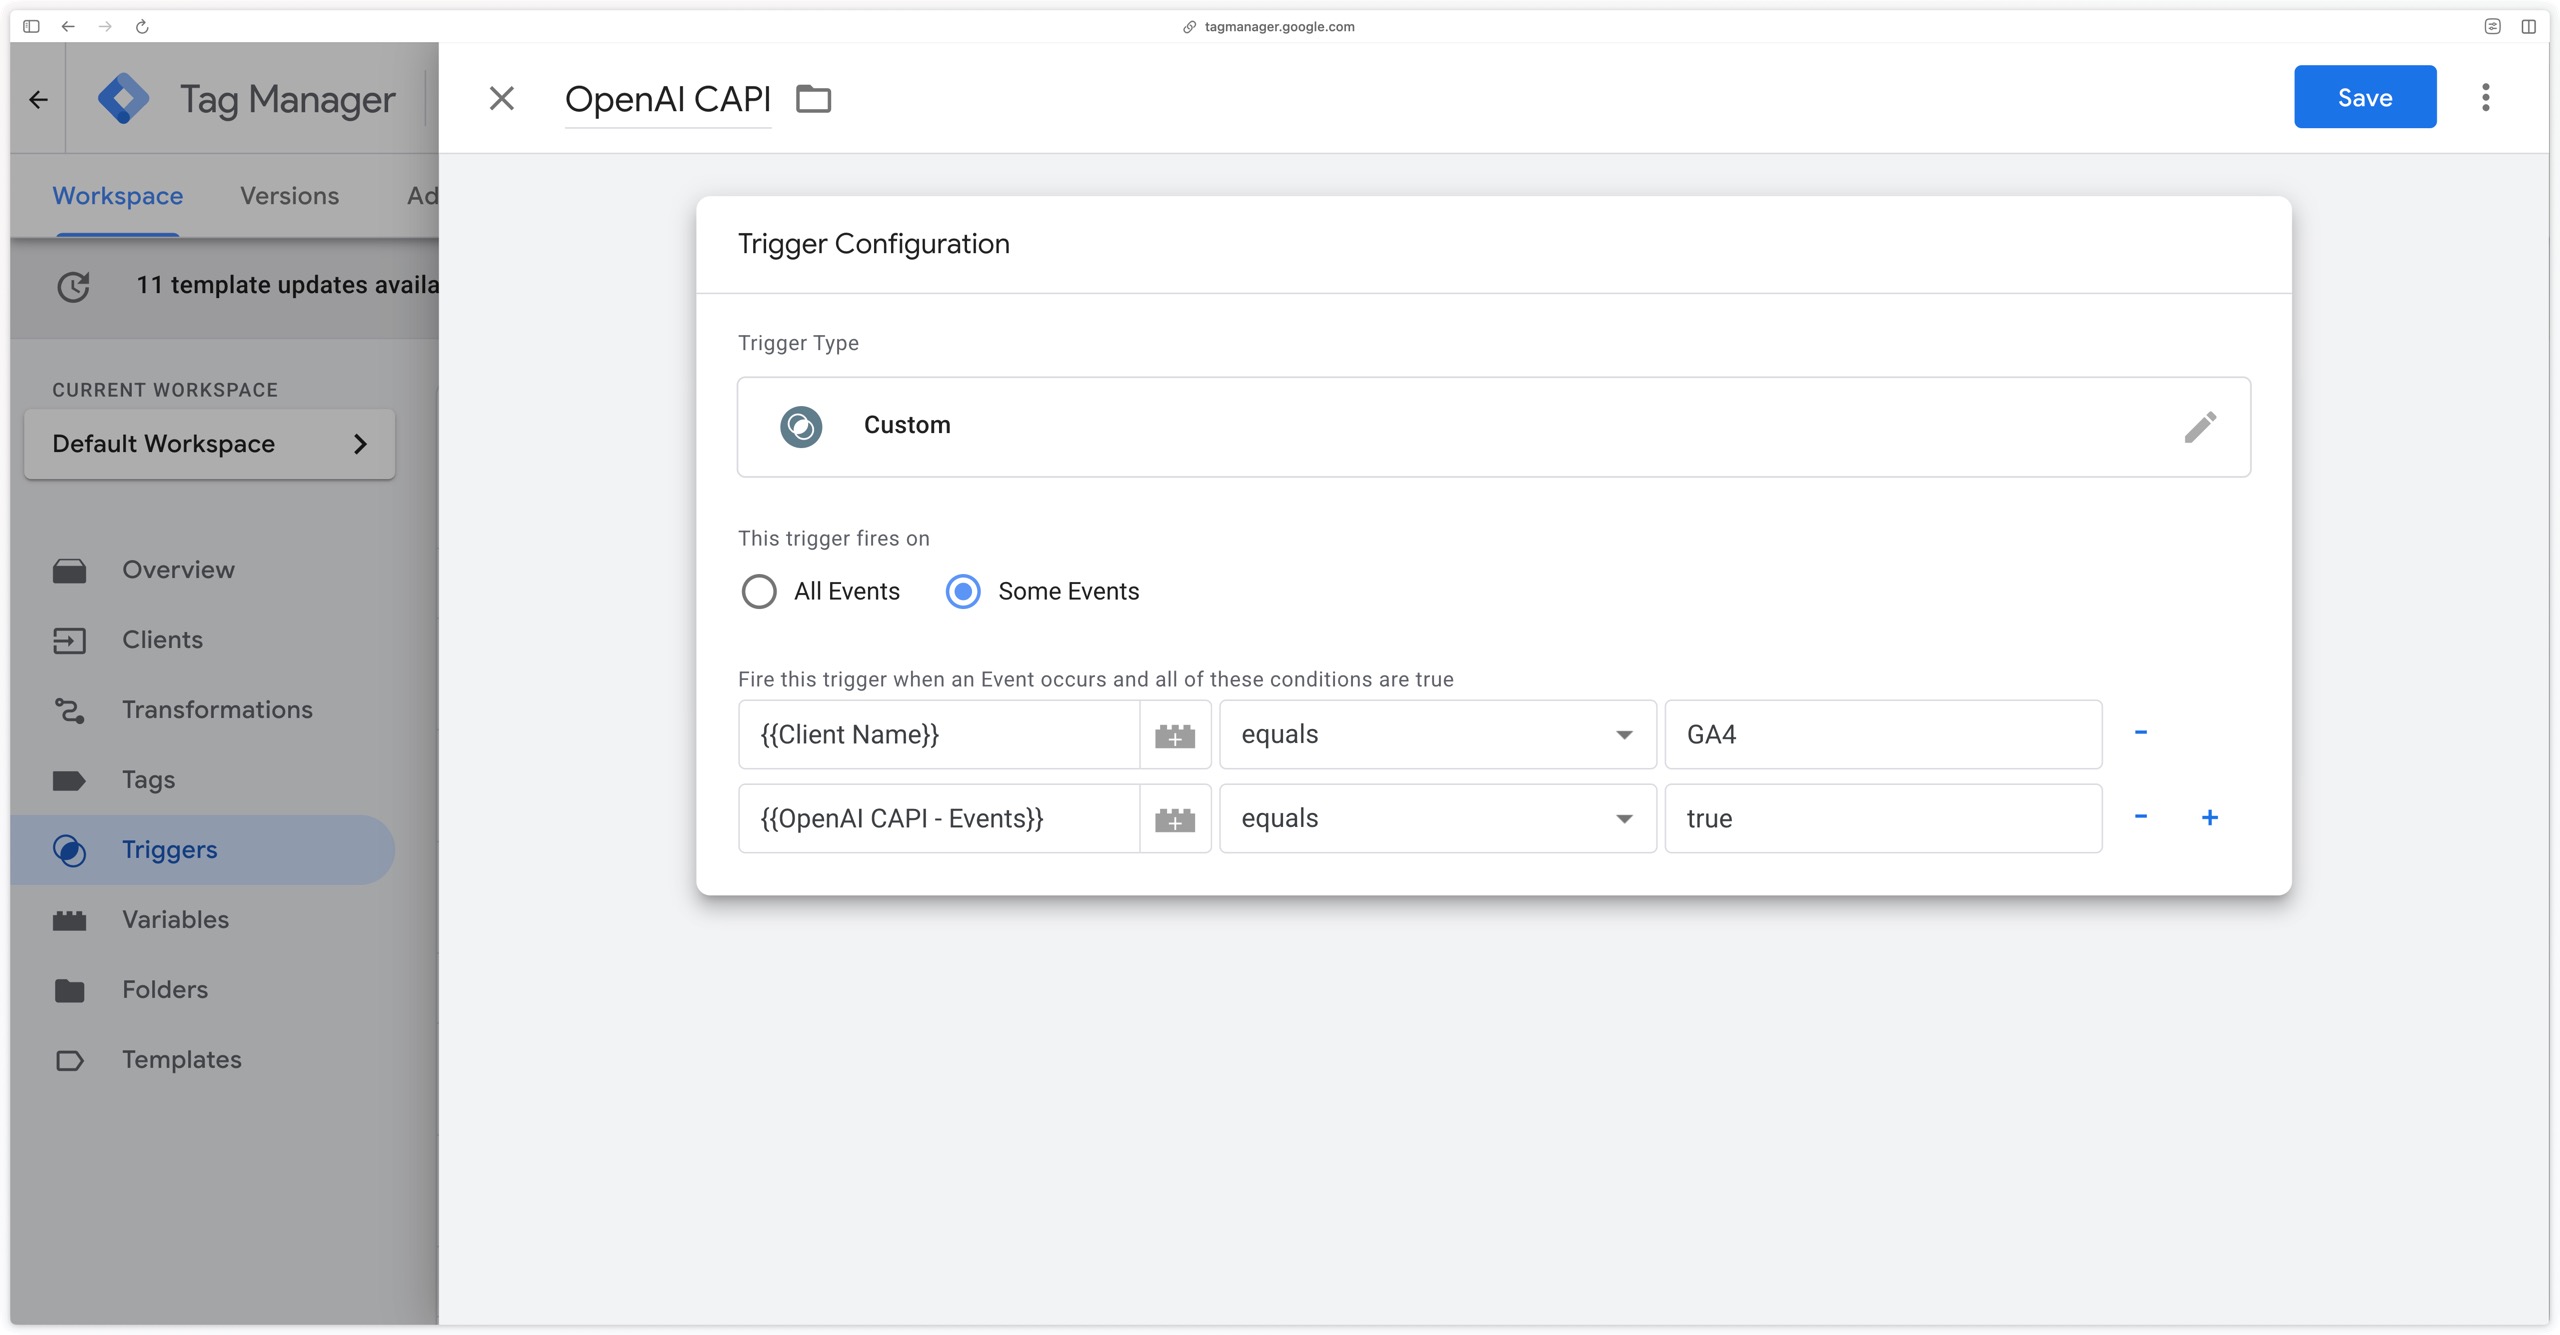The width and height of the screenshot is (2560, 1335).
Task: Reload the page with browser refresh icon
Action: pyautogui.click(x=142, y=26)
